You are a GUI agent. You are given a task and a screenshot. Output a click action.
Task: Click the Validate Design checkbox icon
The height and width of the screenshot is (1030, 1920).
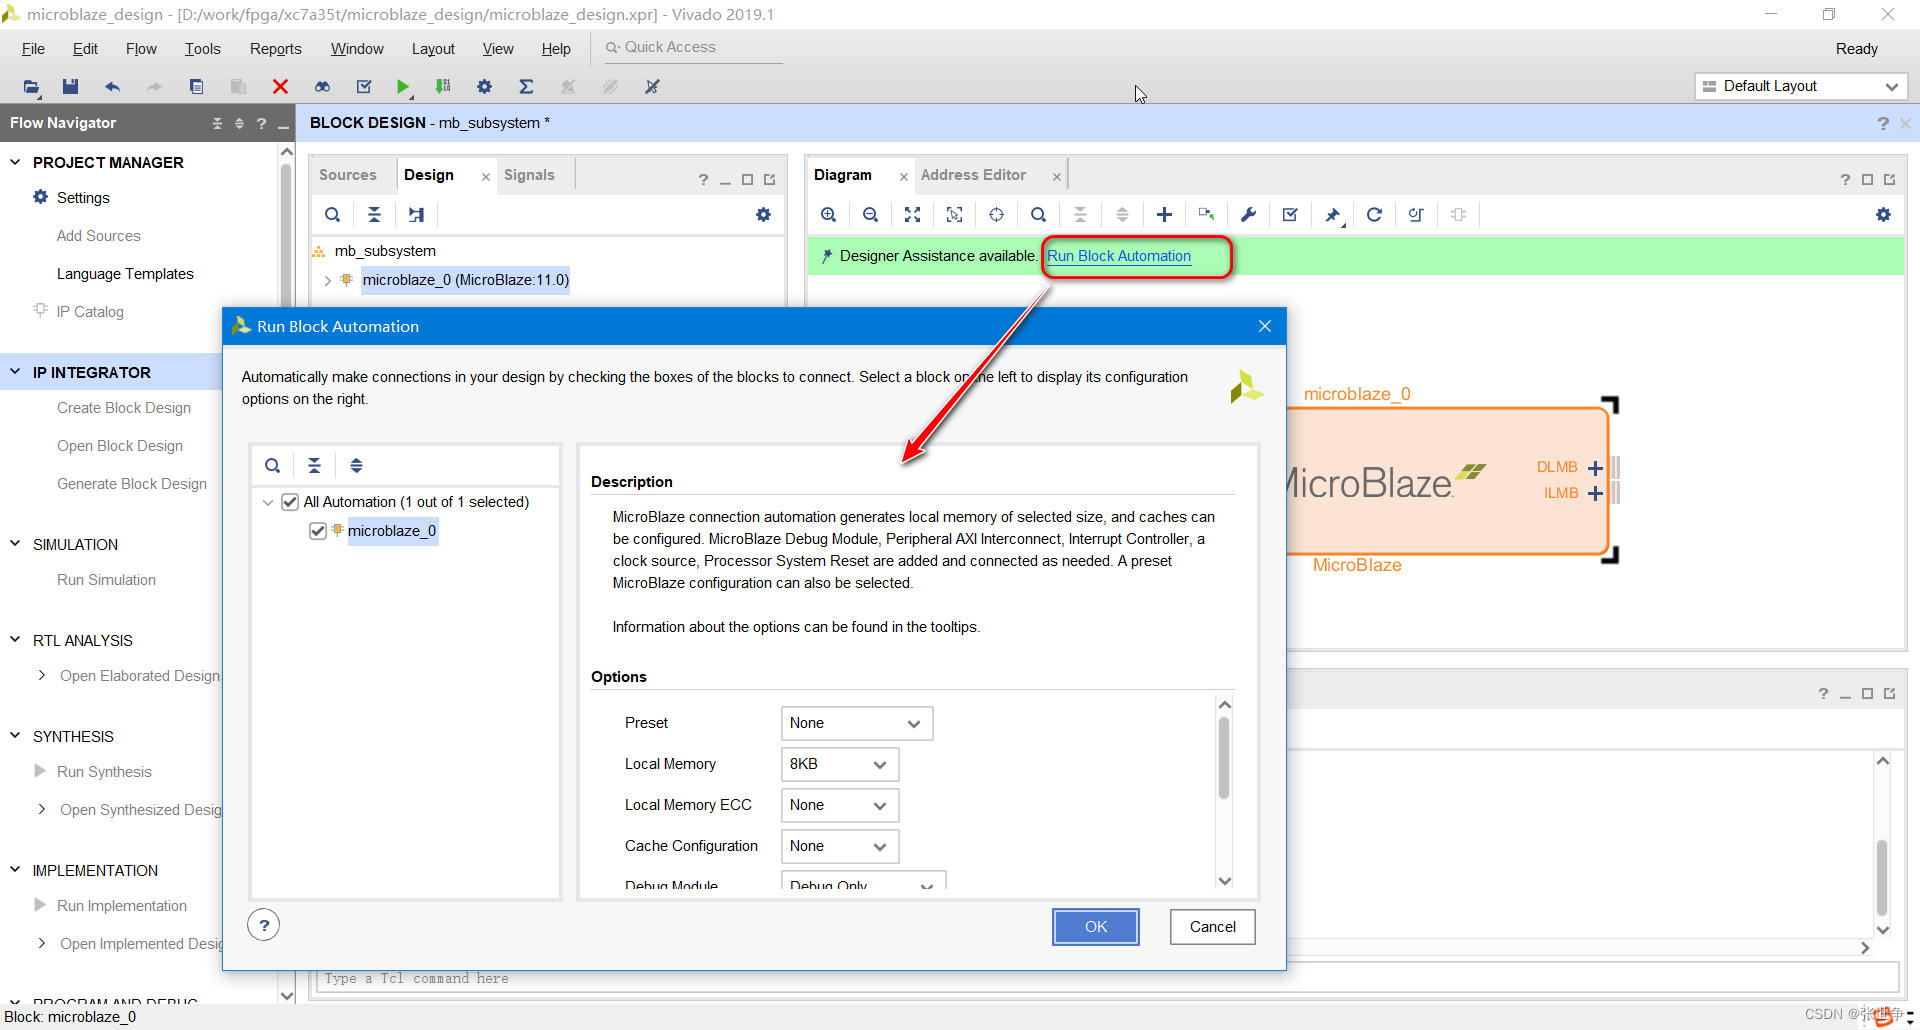1291,214
